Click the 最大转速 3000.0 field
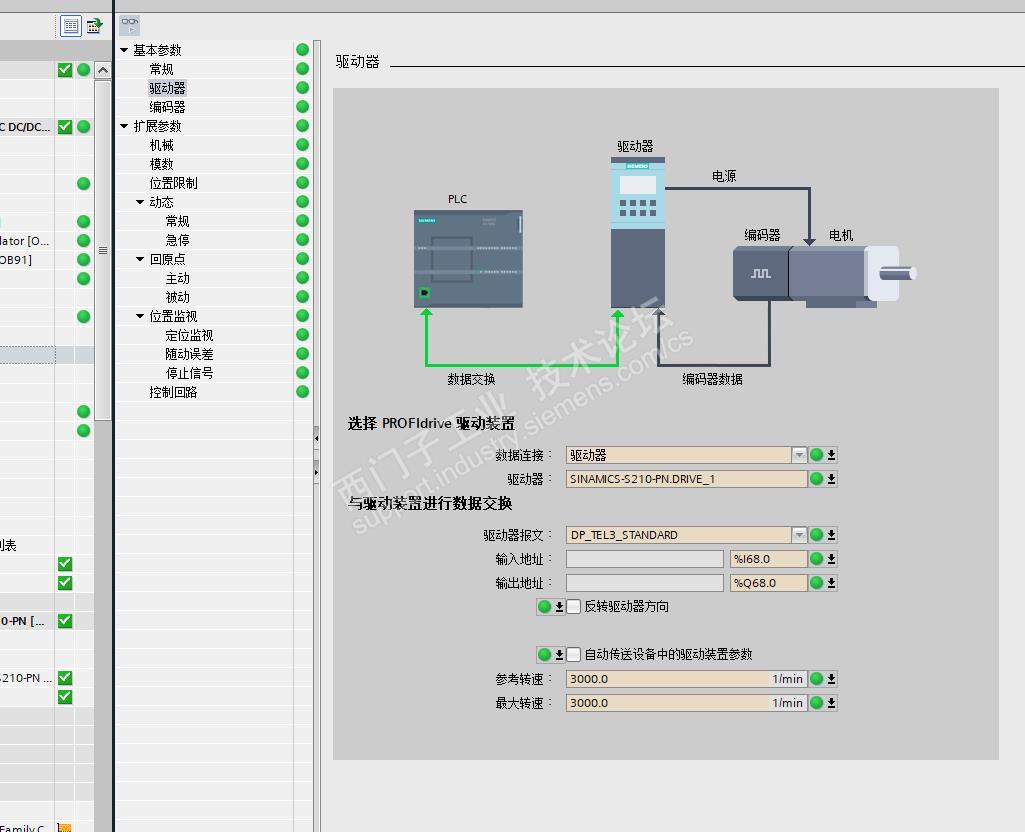This screenshot has width=1025, height=832. tap(686, 703)
